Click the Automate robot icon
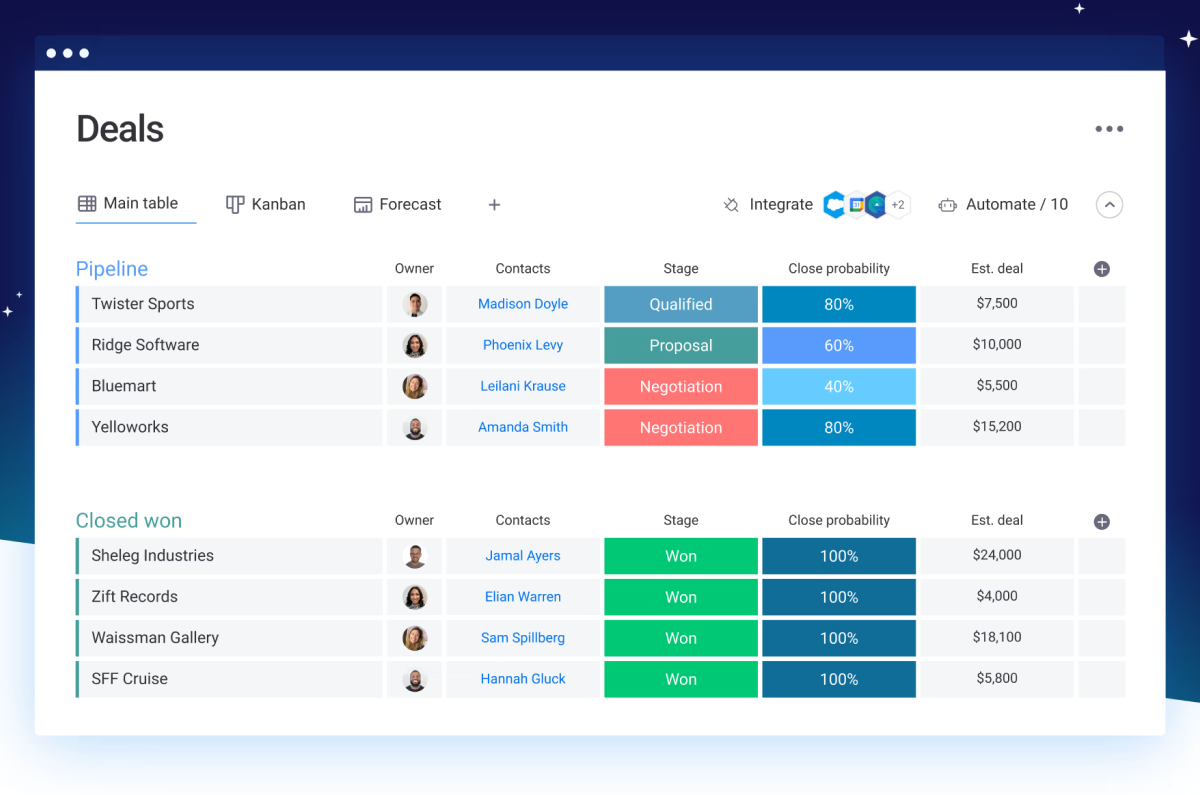 pyautogui.click(x=948, y=205)
